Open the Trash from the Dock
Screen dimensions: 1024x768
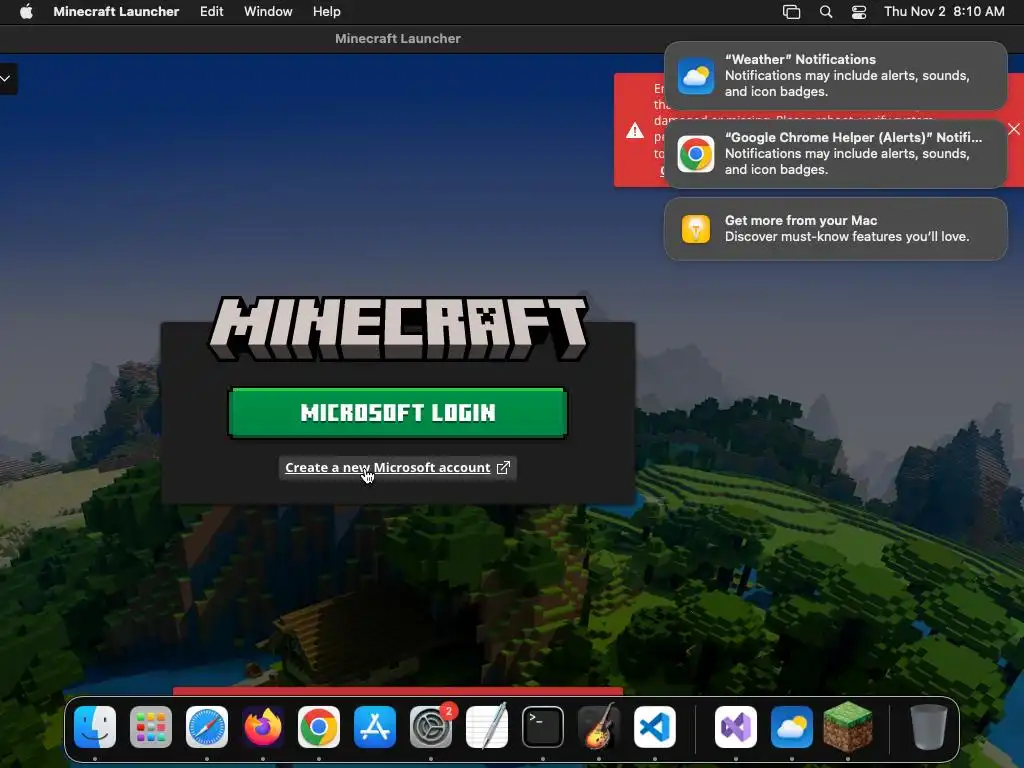coord(929,727)
